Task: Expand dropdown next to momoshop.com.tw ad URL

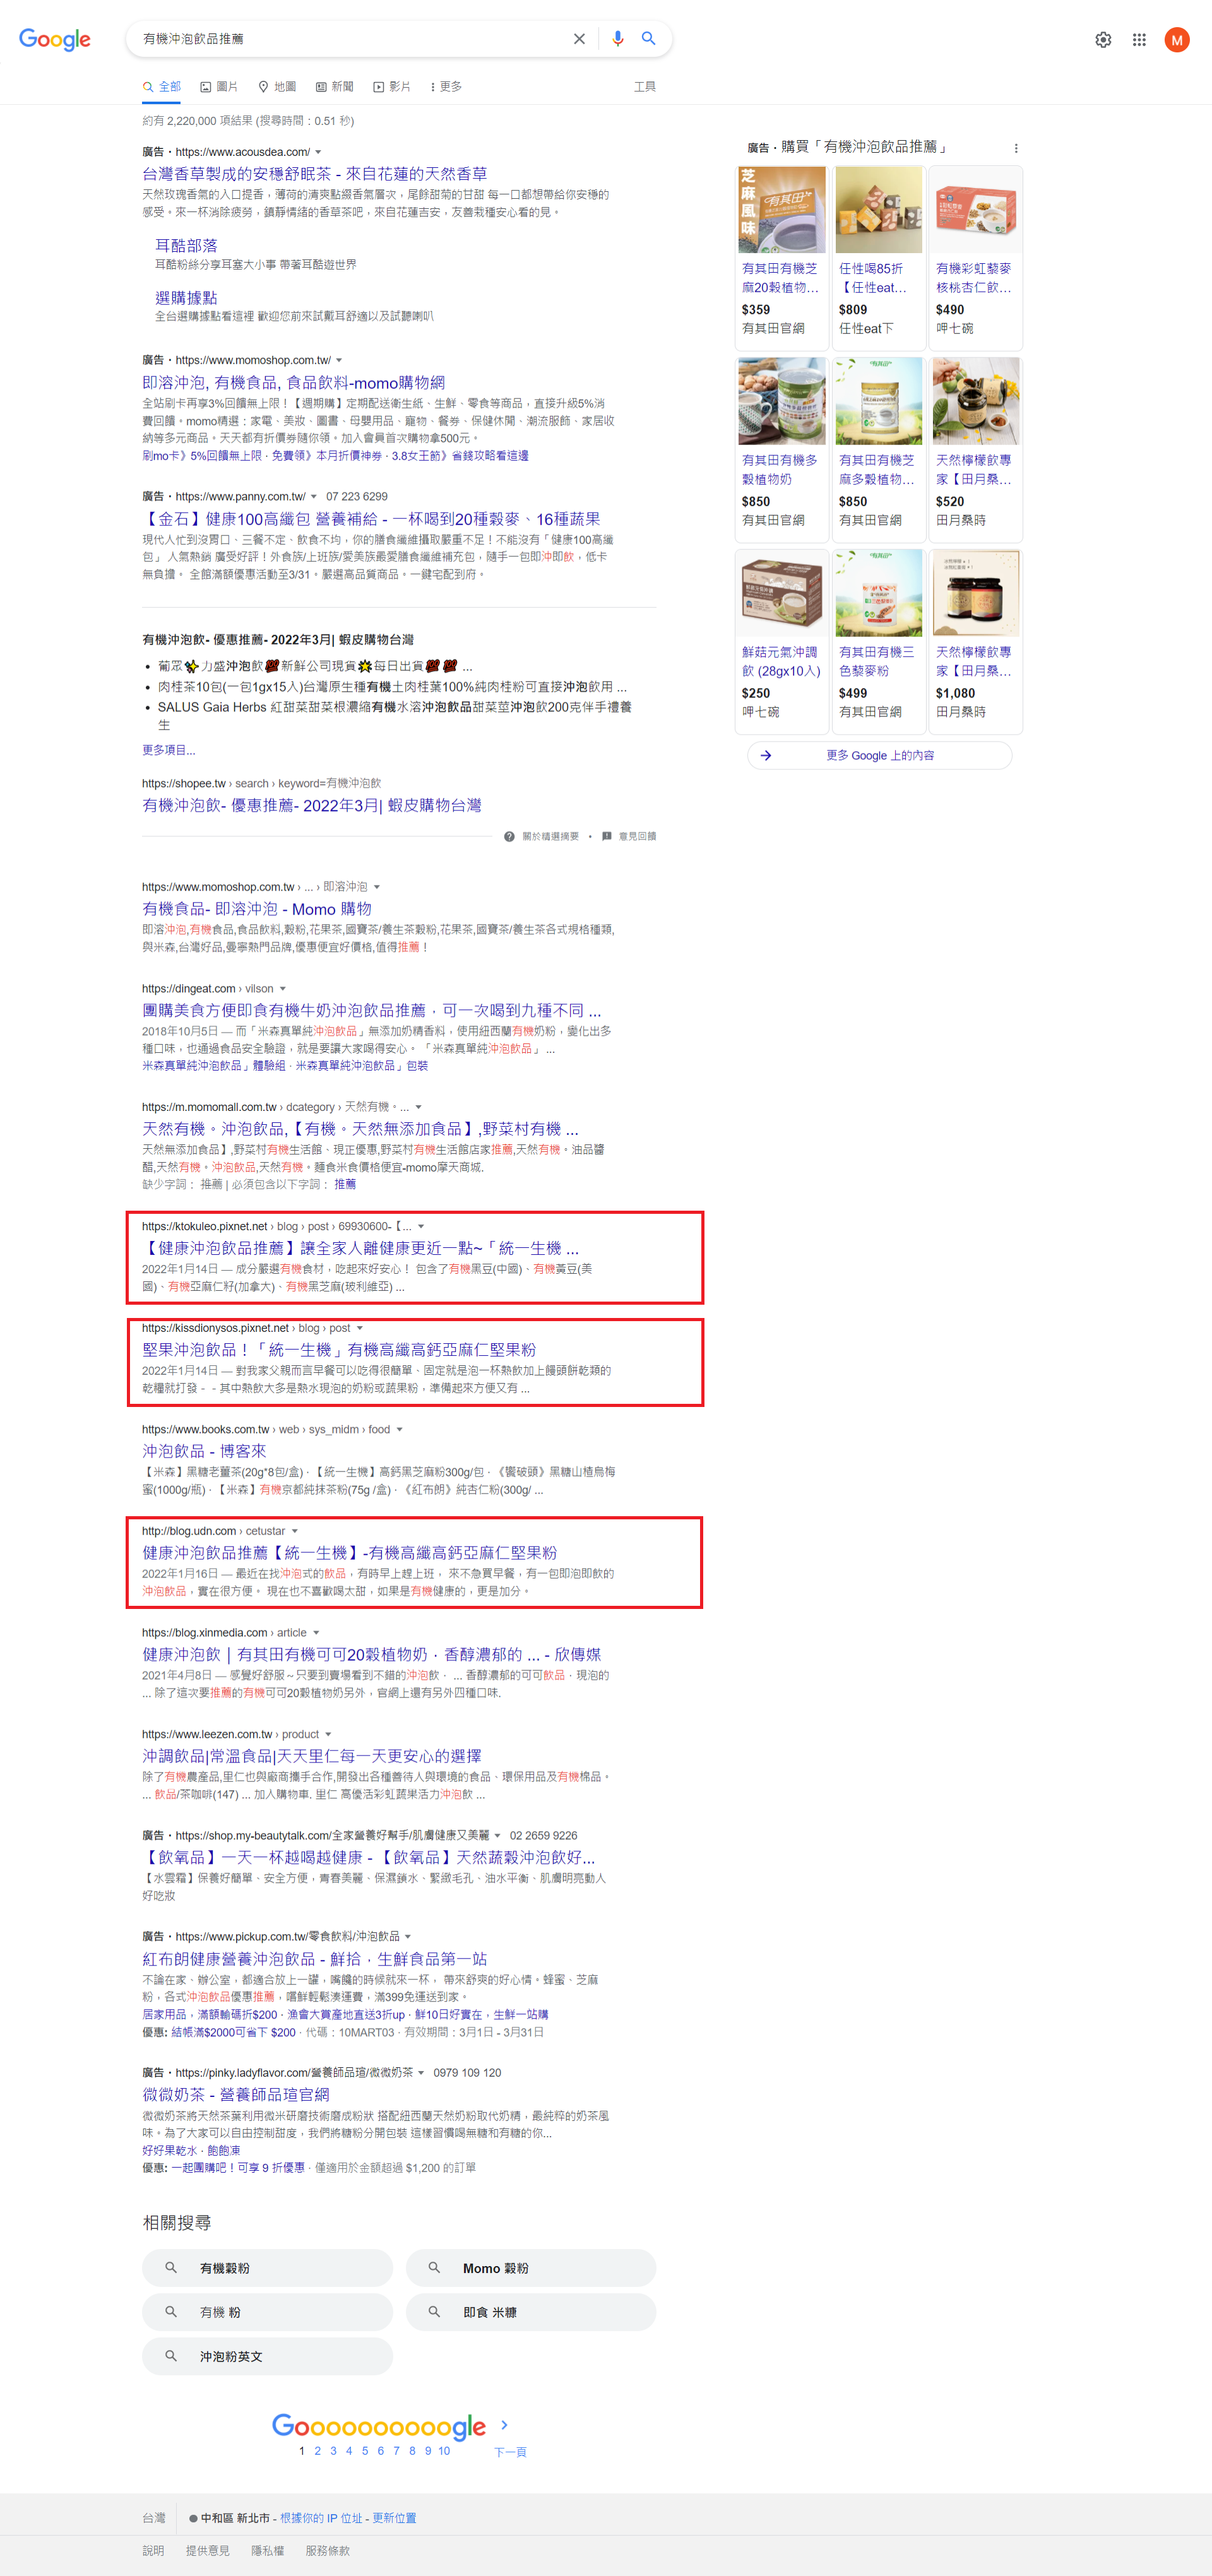Action: 339,360
